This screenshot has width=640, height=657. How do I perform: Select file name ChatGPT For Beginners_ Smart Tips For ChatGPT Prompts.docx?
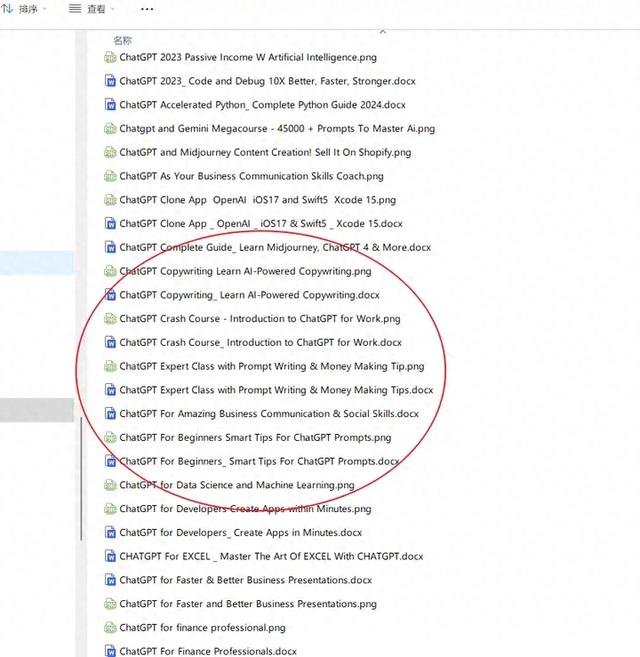[259, 461]
